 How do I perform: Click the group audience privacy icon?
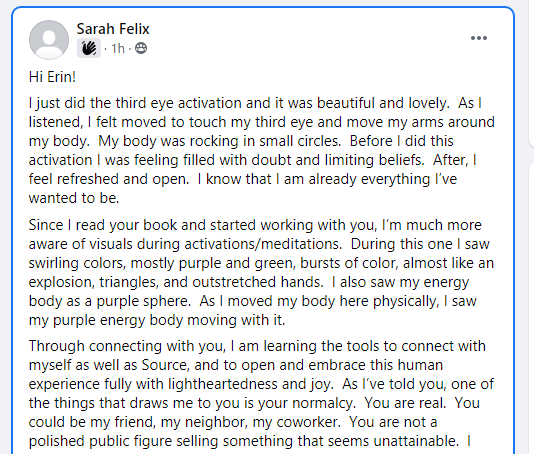click(x=141, y=48)
